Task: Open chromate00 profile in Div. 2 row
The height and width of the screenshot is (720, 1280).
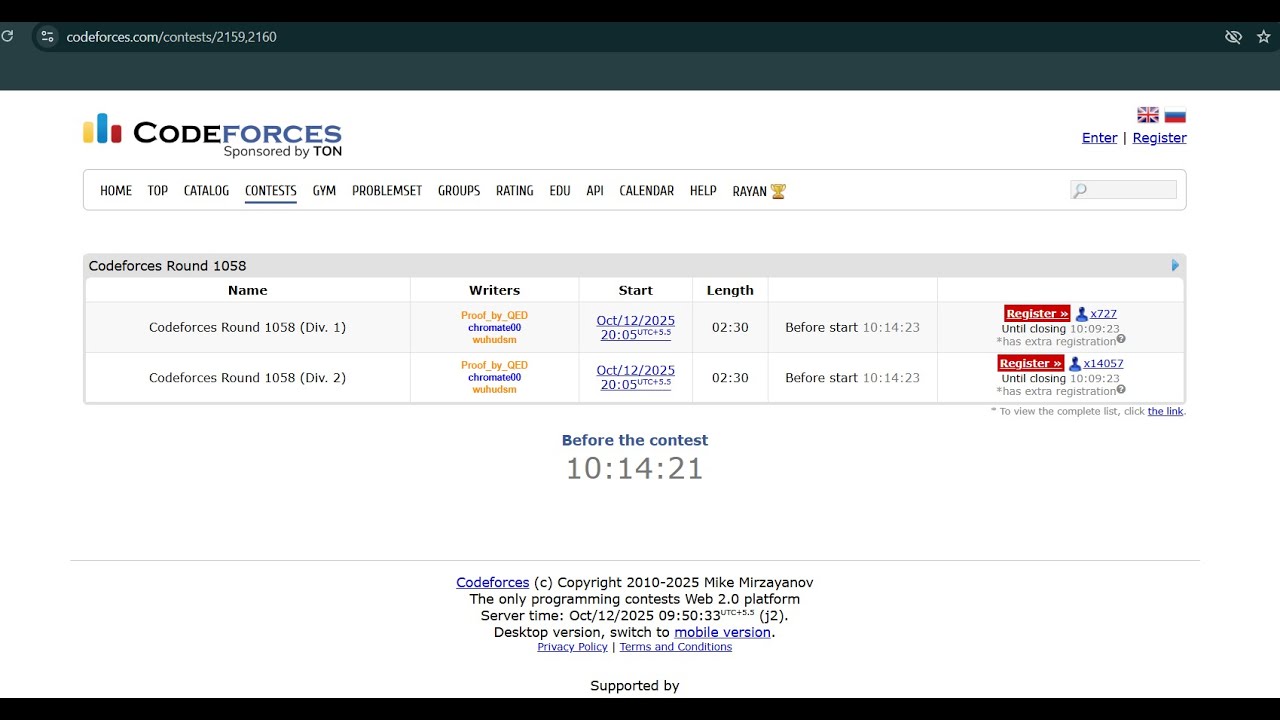Action: click(494, 378)
